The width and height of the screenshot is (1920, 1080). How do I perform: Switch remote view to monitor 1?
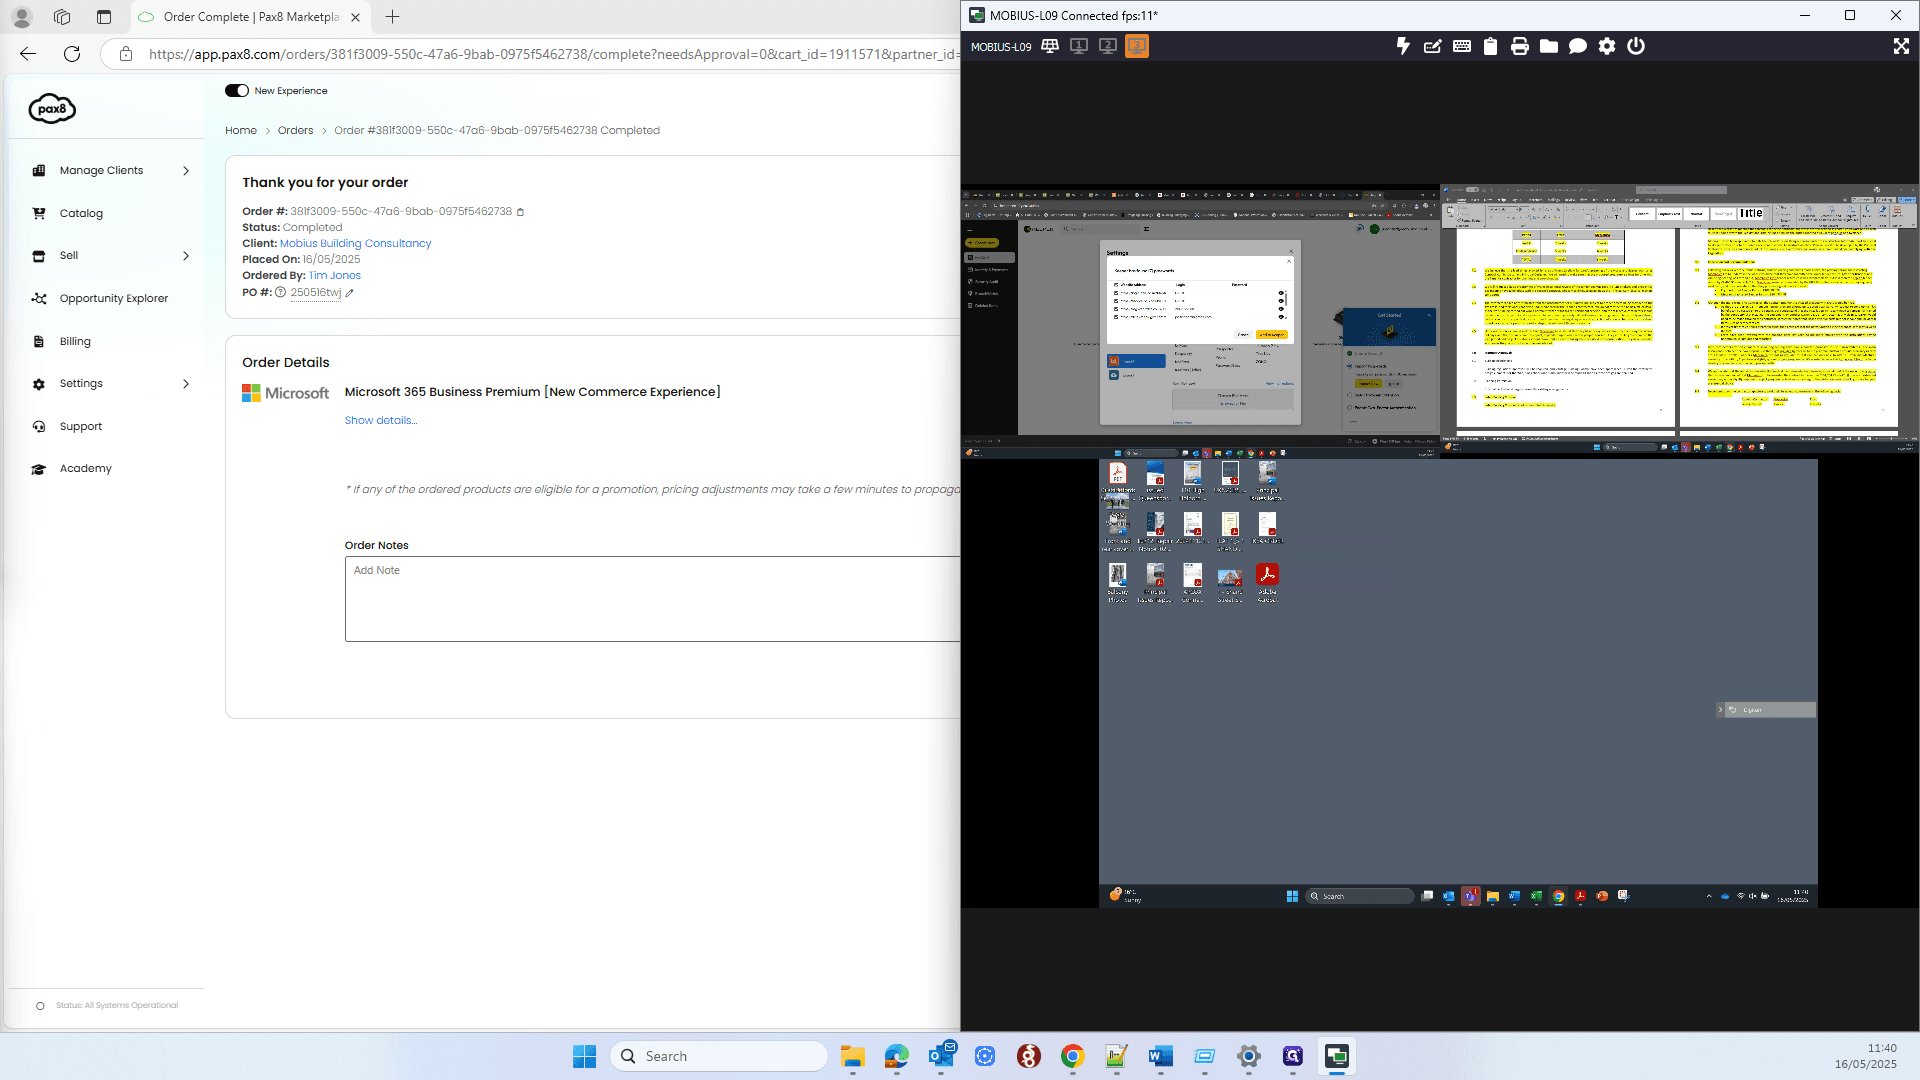coord(1079,46)
